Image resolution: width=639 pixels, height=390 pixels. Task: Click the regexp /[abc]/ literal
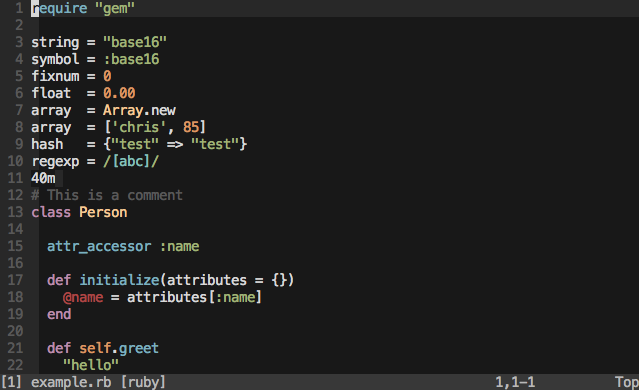tap(131, 161)
